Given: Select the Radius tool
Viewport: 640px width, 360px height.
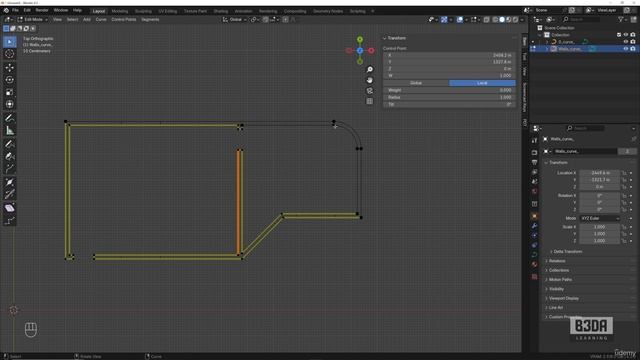Looking at the screenshot, I should point(9,182).
